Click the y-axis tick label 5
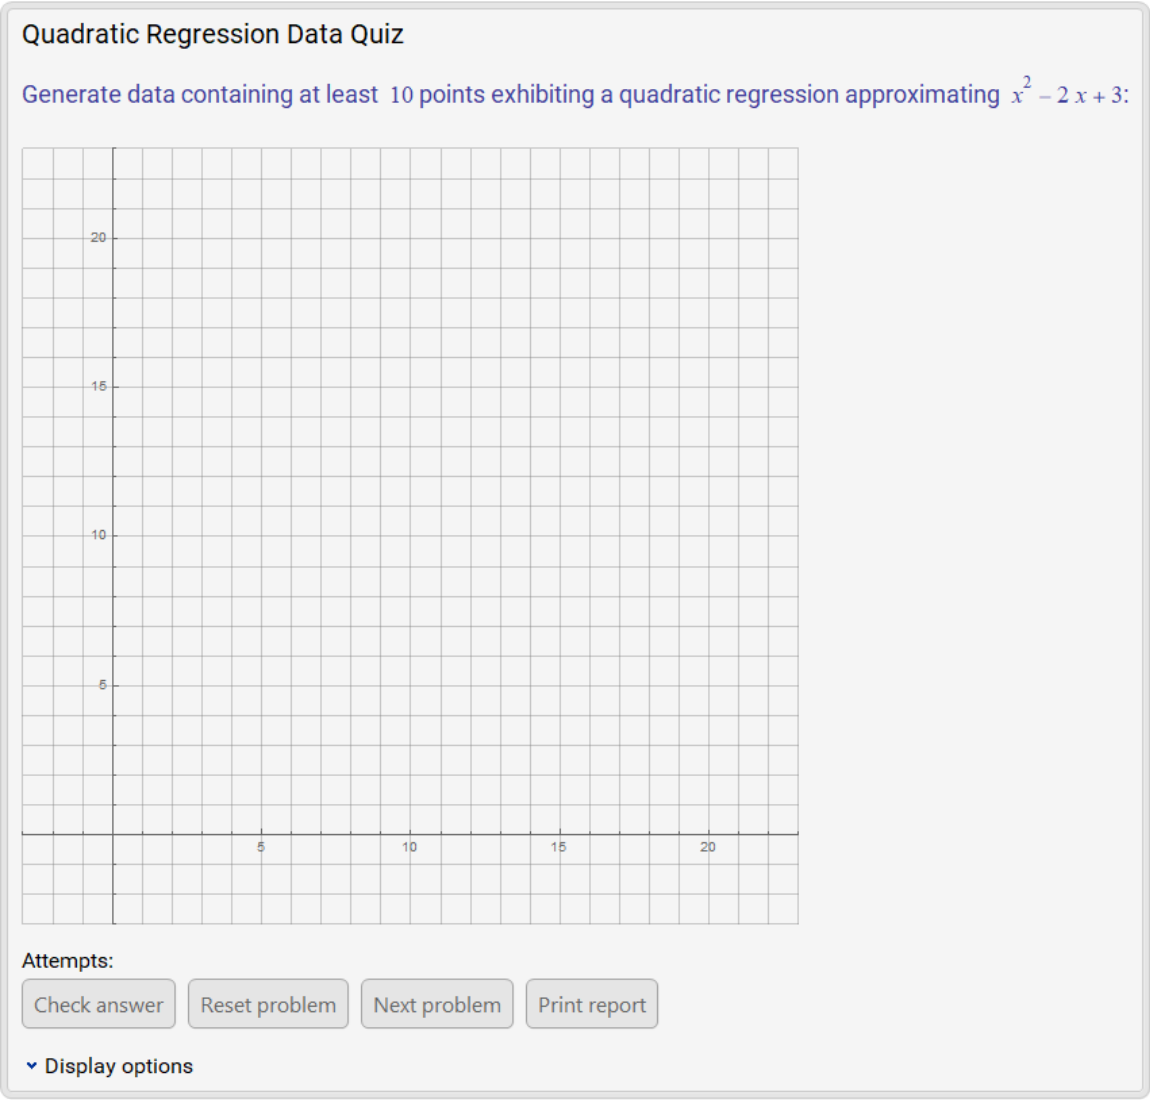The height and width of the screenshot is (1100, 1150). coord(102,685)
